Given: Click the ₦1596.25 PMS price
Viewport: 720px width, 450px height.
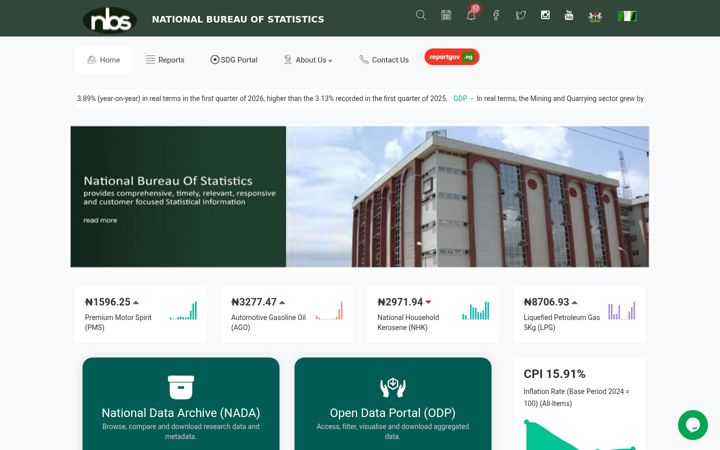Looking at the screenshot, I should click(x=108, y=302).
